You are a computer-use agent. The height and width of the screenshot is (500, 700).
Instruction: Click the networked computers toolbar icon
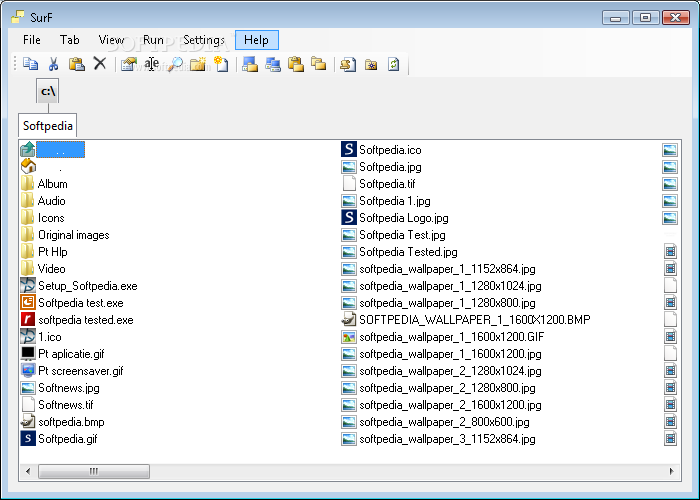coord(273,64)
